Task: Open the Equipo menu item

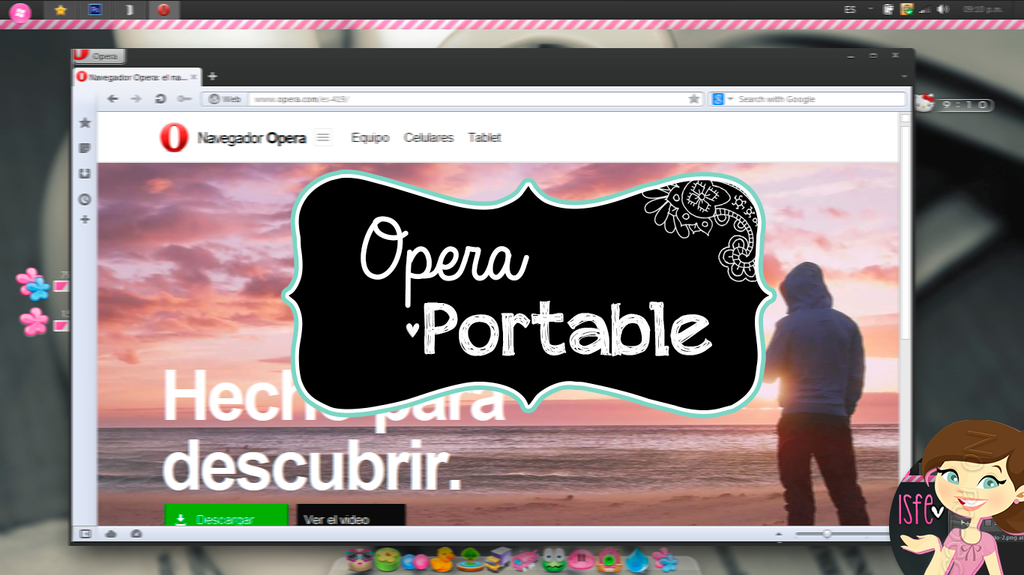Action: [370, 137]
